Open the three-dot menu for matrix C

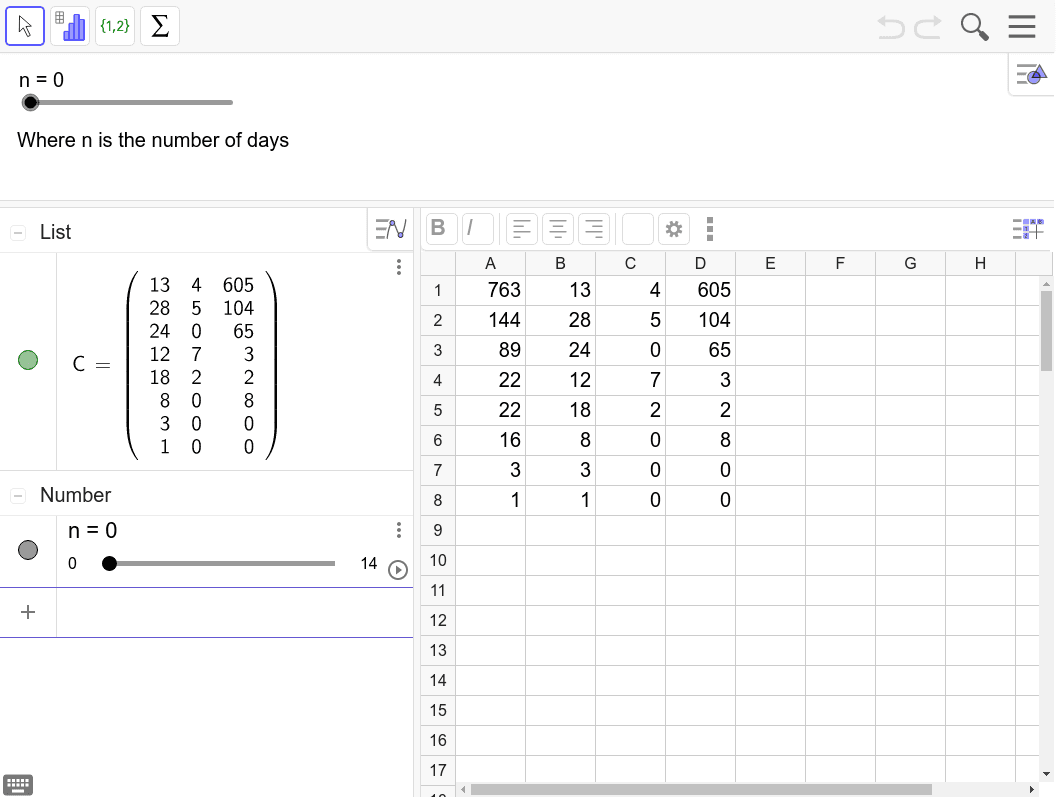tap(399, 267)
